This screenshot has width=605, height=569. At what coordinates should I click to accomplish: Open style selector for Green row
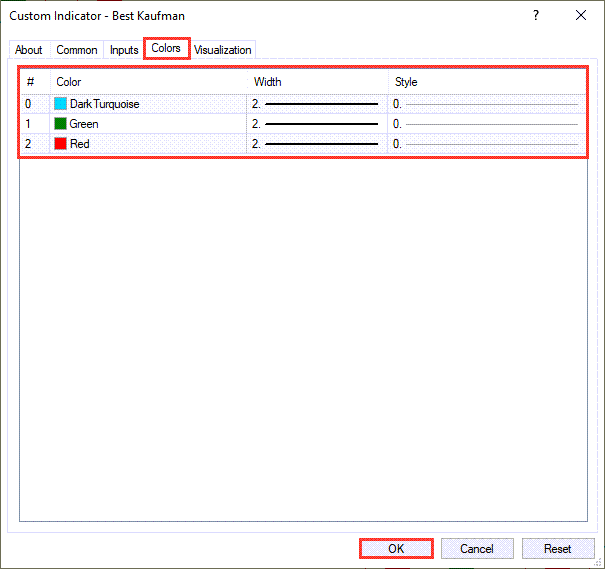coord(487,124)
